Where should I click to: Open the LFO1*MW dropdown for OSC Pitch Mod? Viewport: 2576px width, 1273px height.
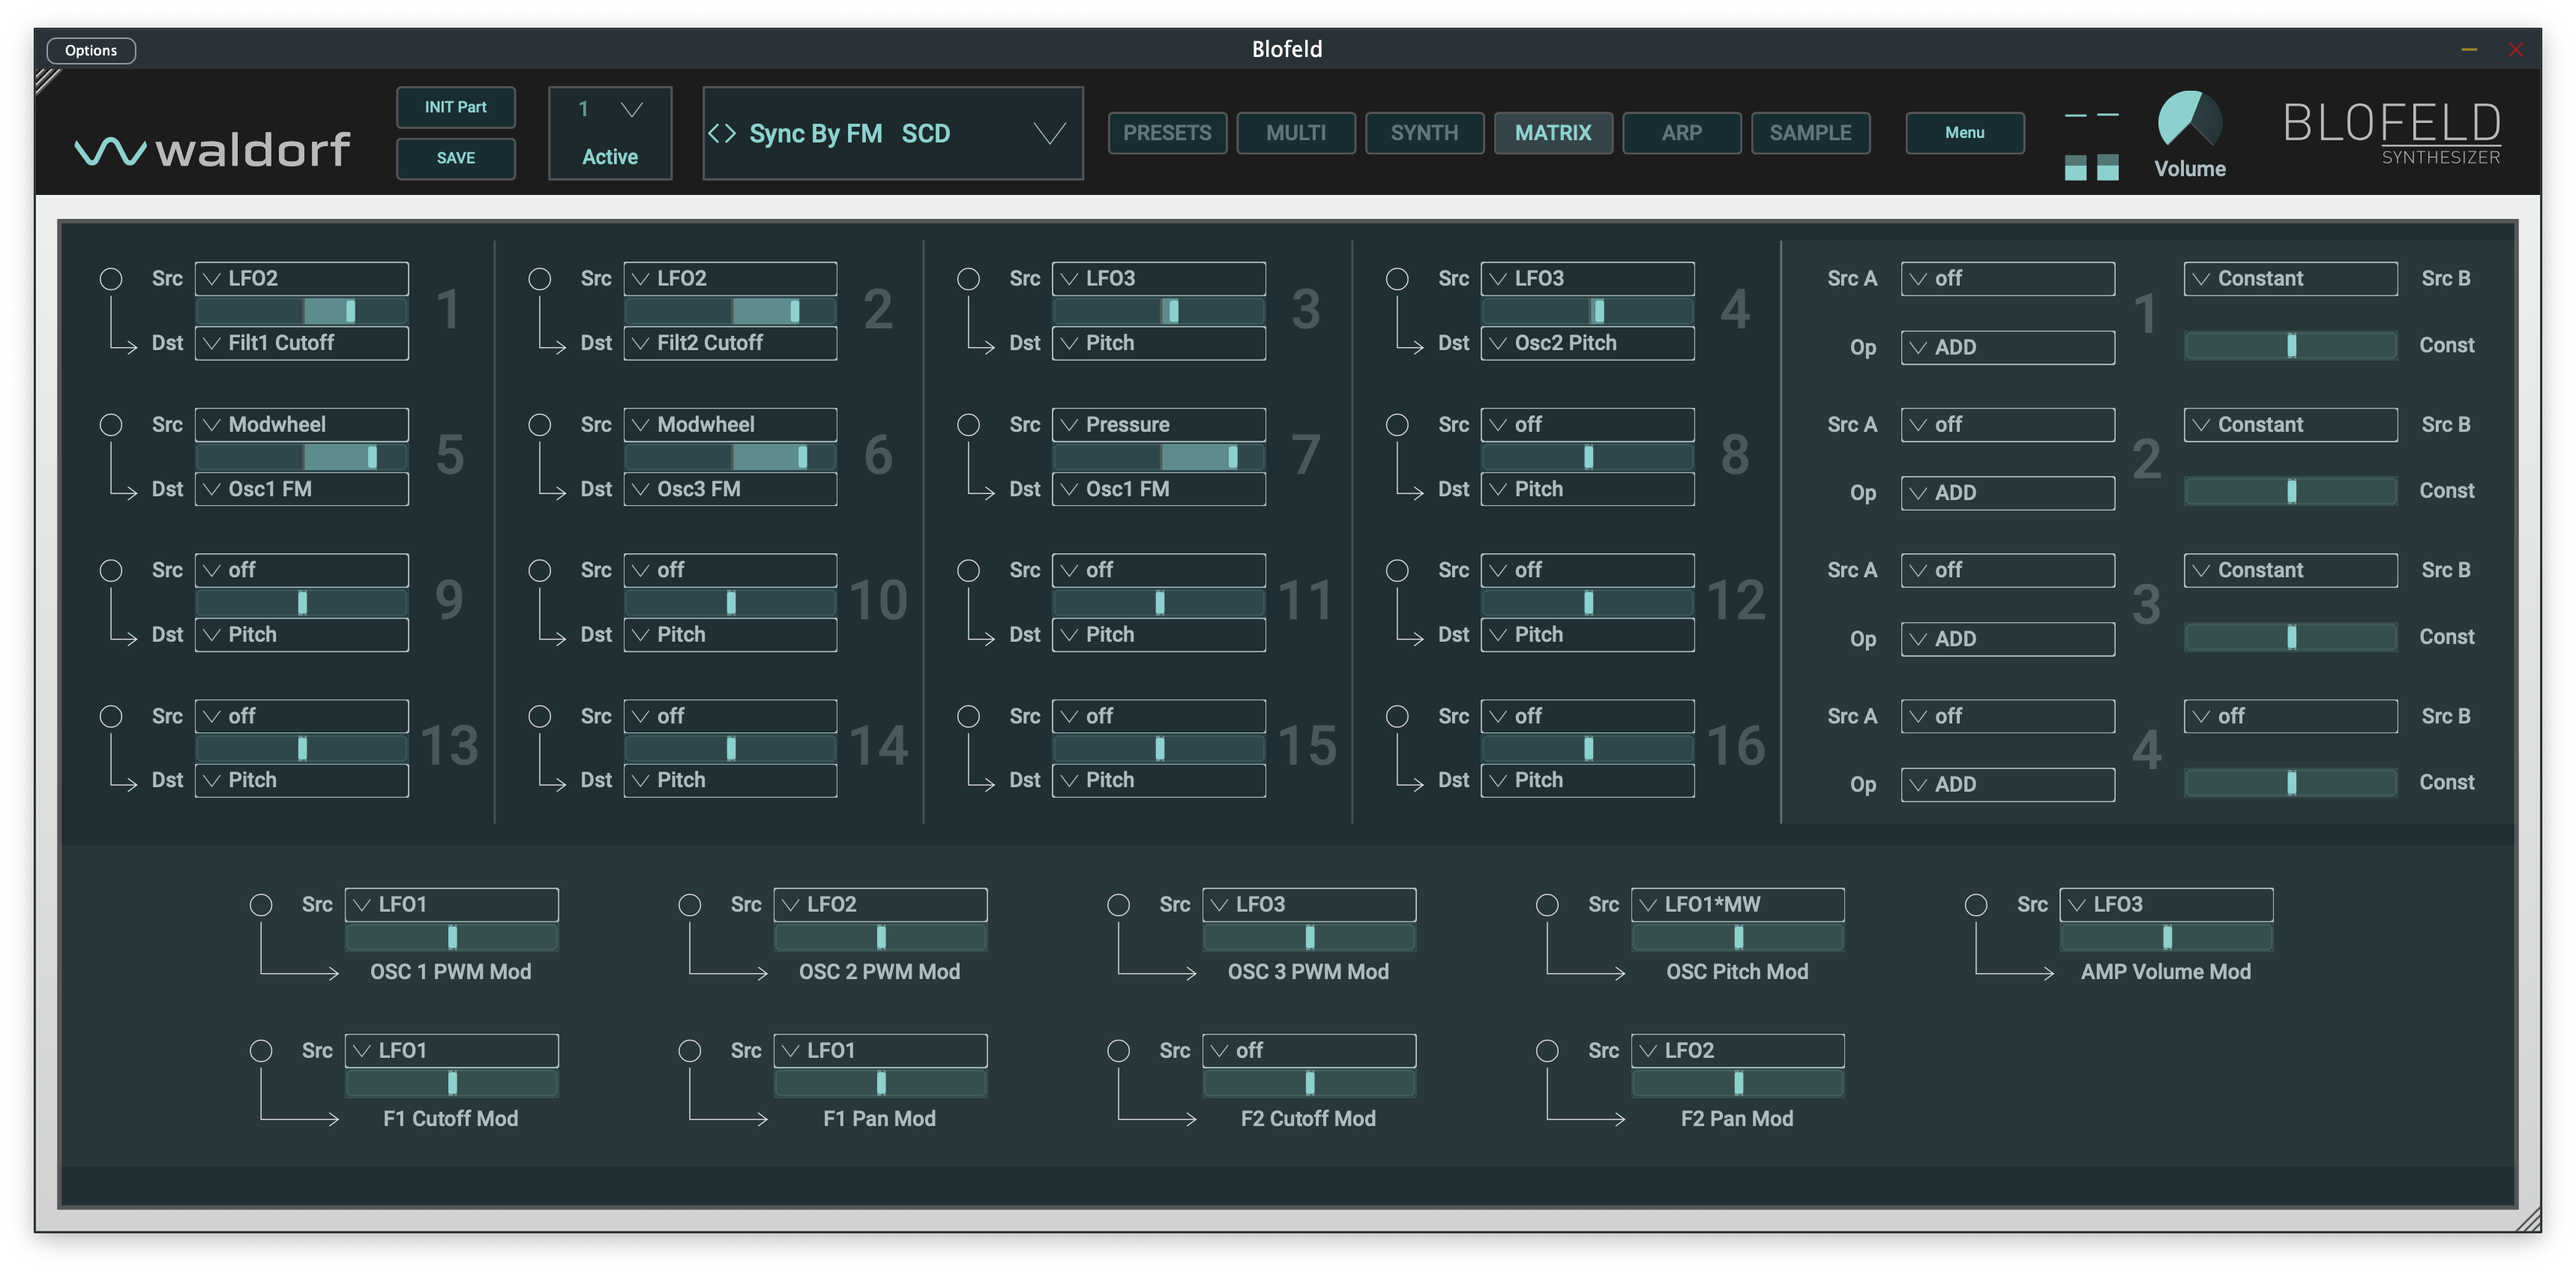1738,904
